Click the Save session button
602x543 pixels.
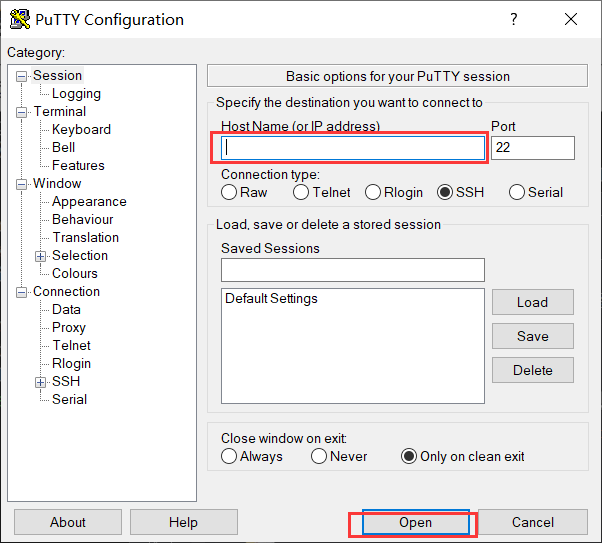(532, 336)
